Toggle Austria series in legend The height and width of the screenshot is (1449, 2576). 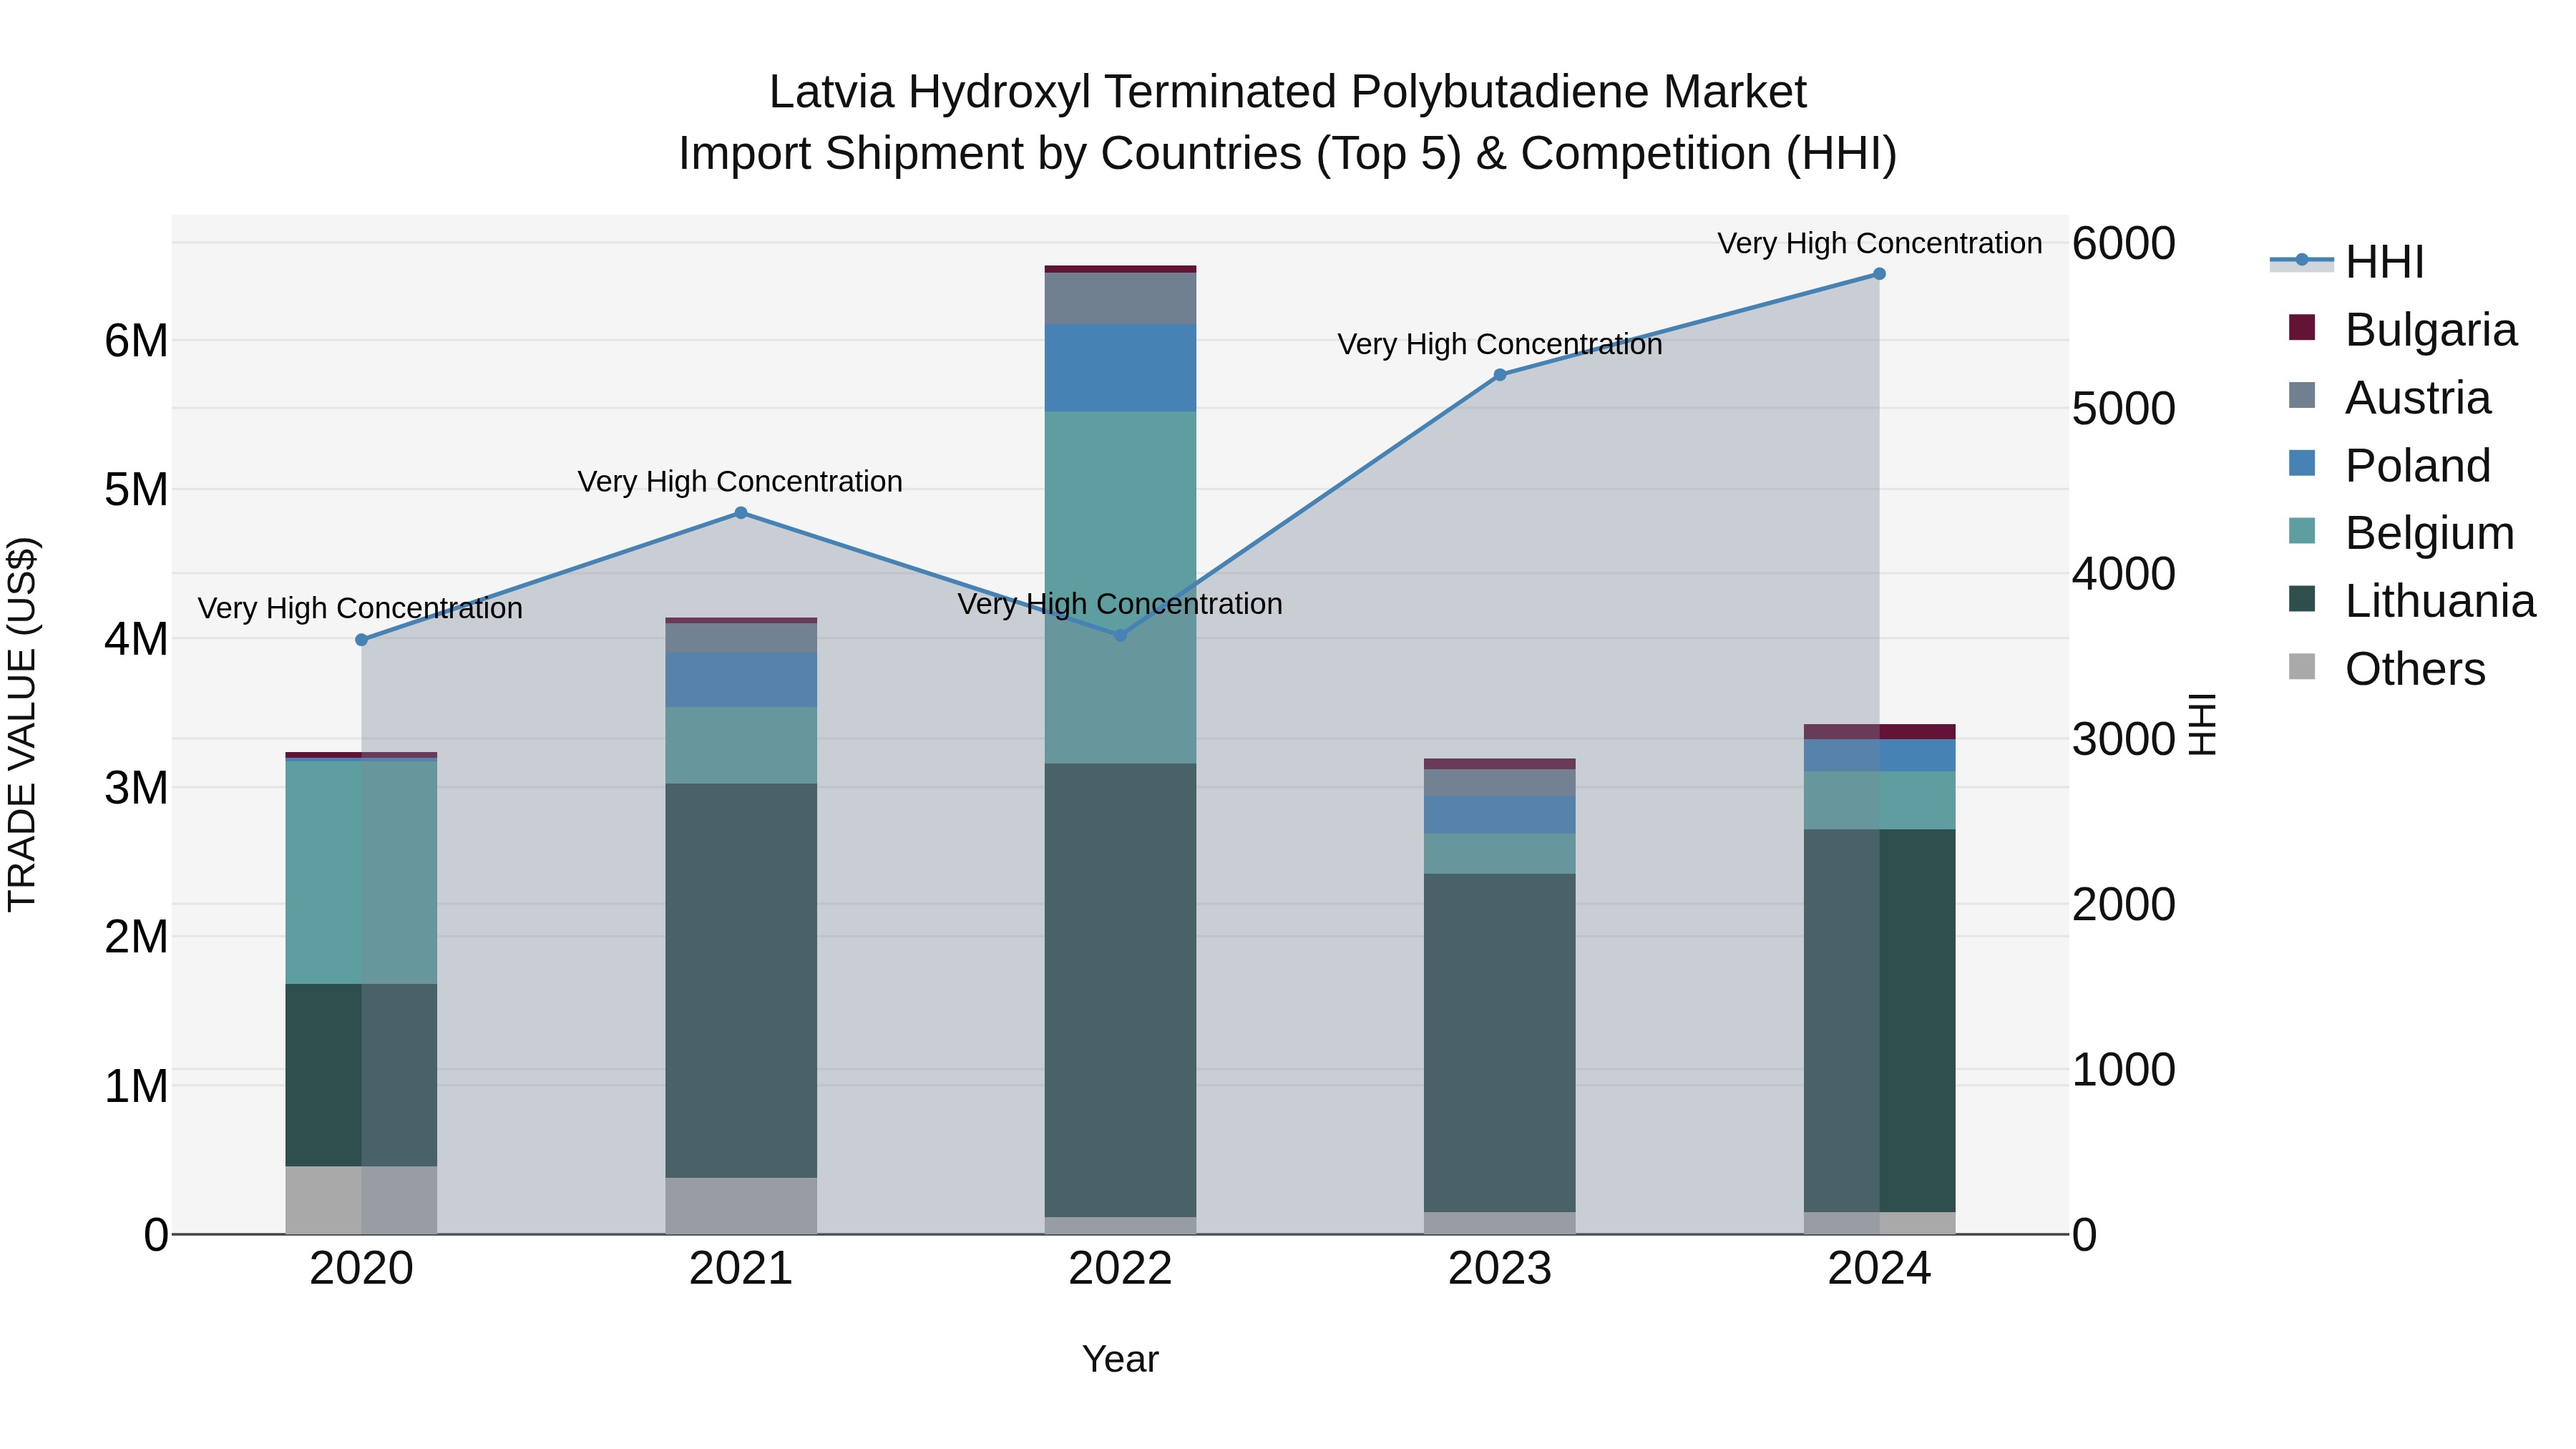[x=2389, y=398]
